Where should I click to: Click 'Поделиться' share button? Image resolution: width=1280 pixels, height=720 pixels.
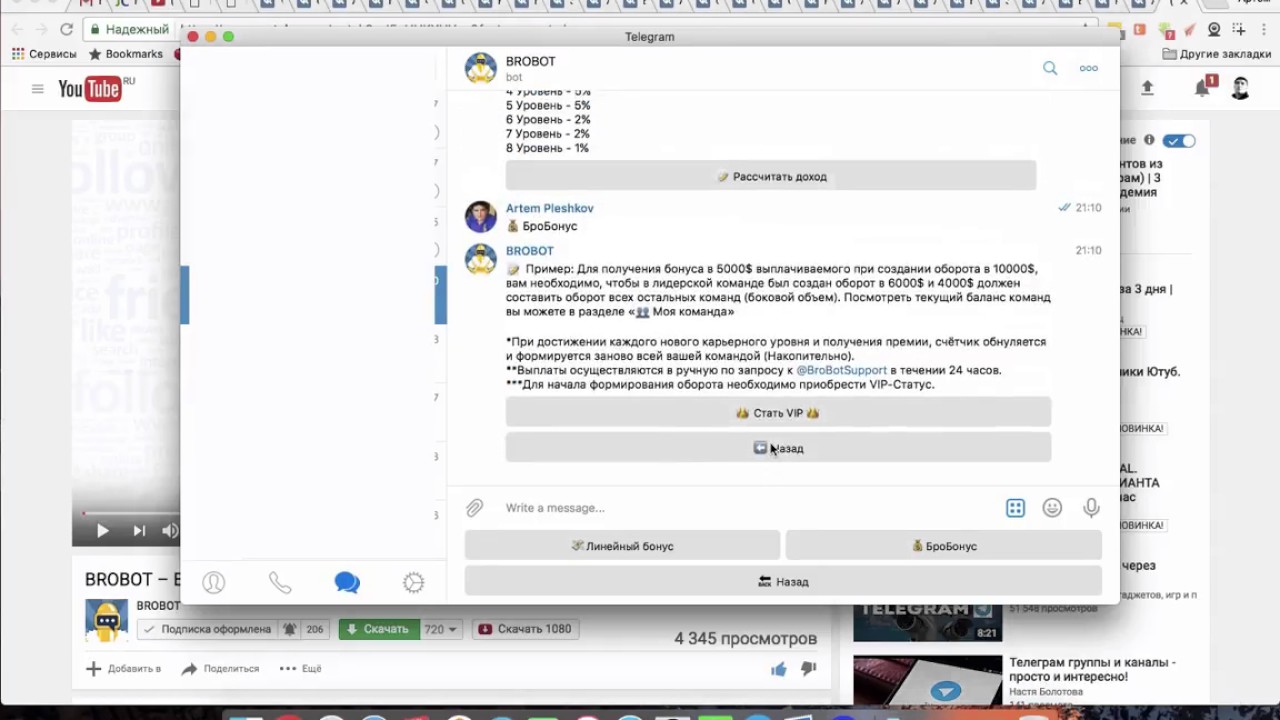click(x=220, y=669)
